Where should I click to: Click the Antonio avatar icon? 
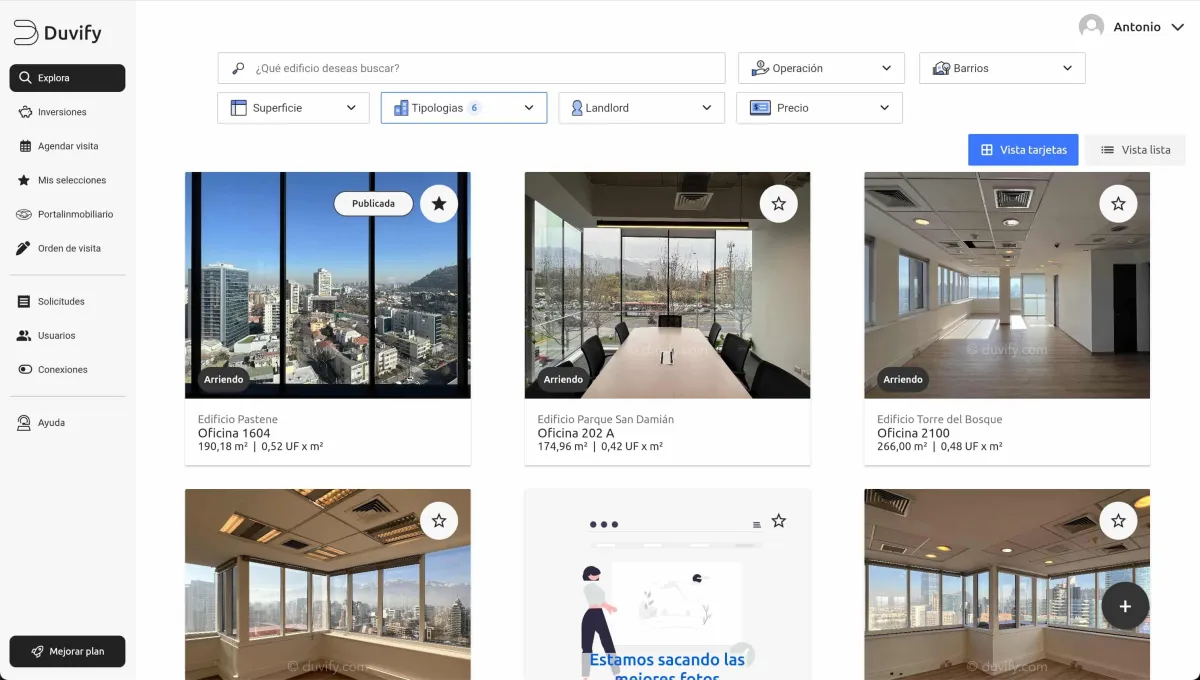tap(1091, 27)
